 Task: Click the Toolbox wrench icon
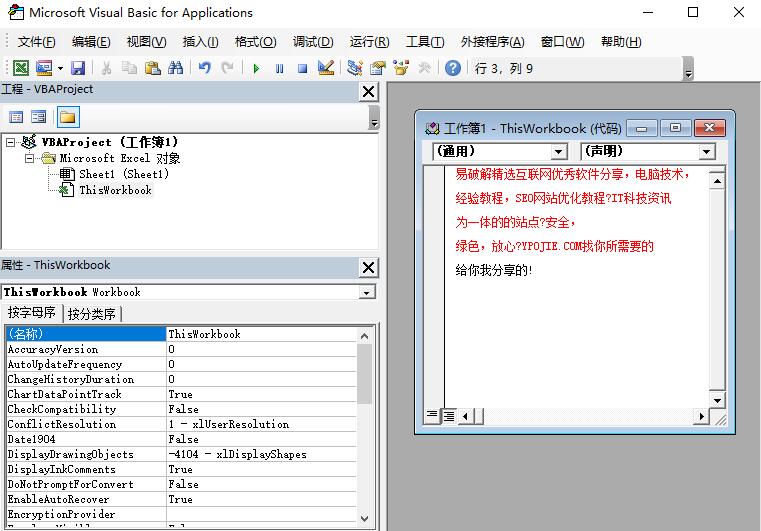(x=424, y=68)
